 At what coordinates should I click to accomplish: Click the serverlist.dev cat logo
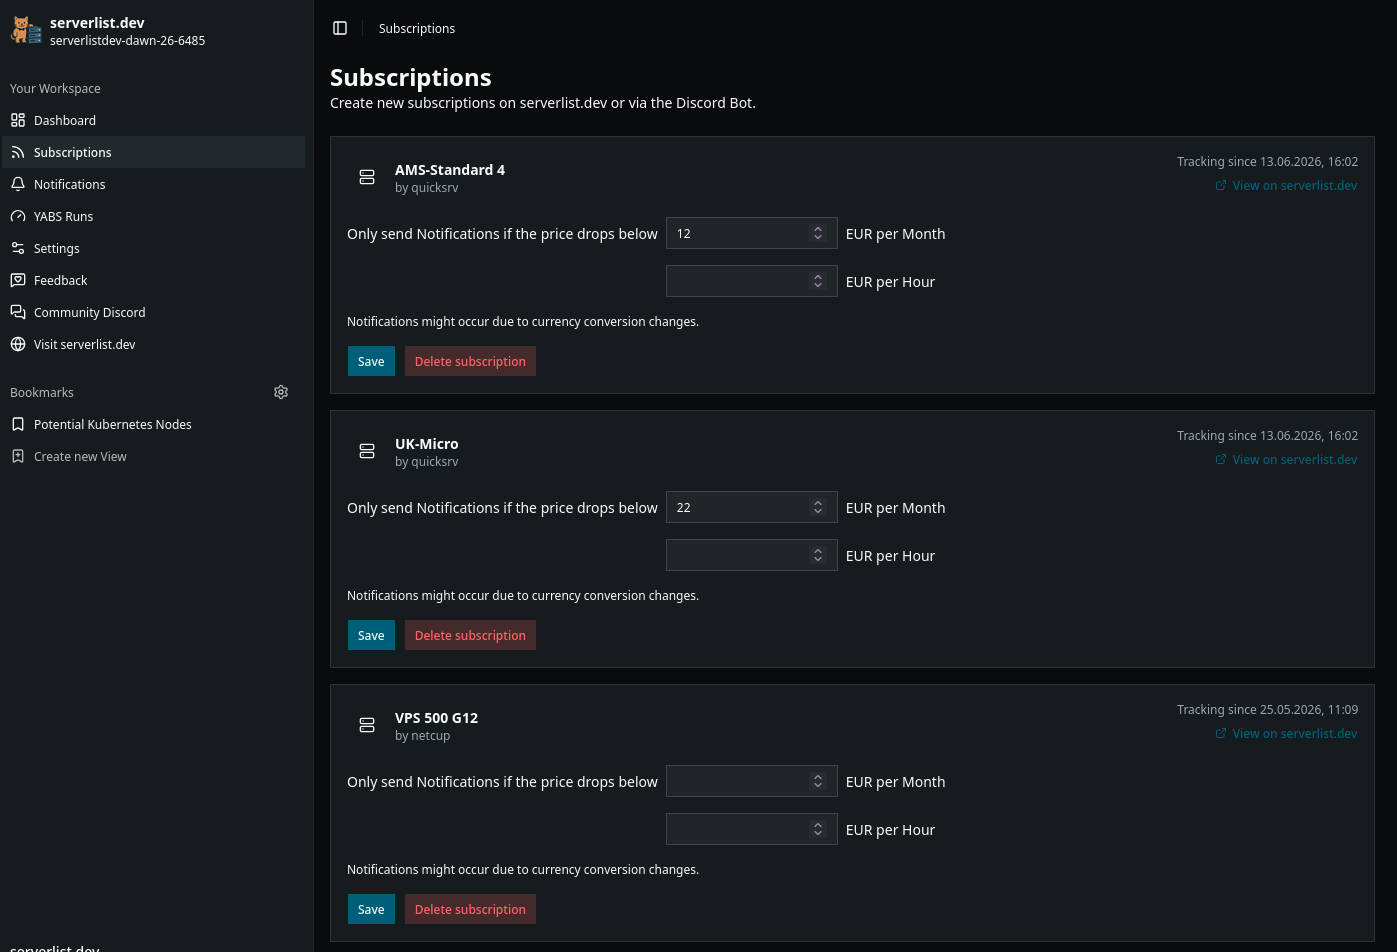pos(26,30)
